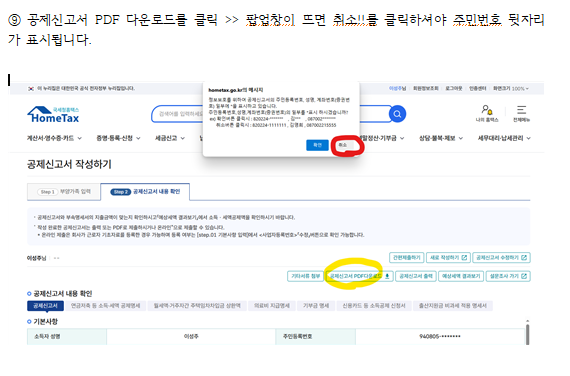Click 취소 in the popup message
The width and height of the screenshot is (570, 376).
click(x=344, y=145)
